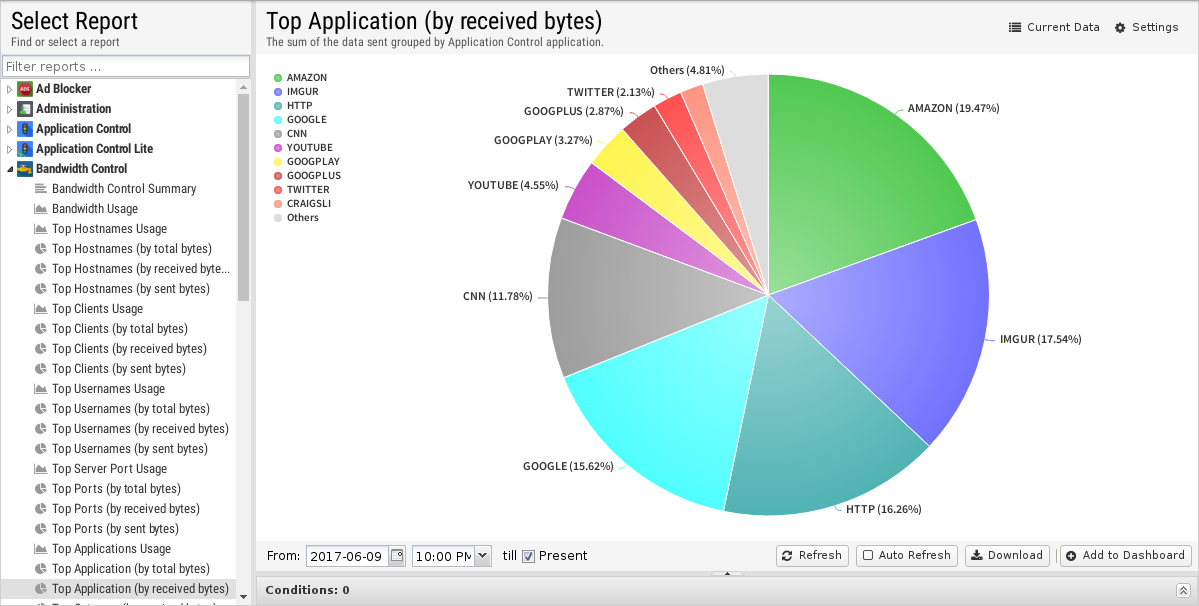Click the Refresh button

click(x=811, y=556)
